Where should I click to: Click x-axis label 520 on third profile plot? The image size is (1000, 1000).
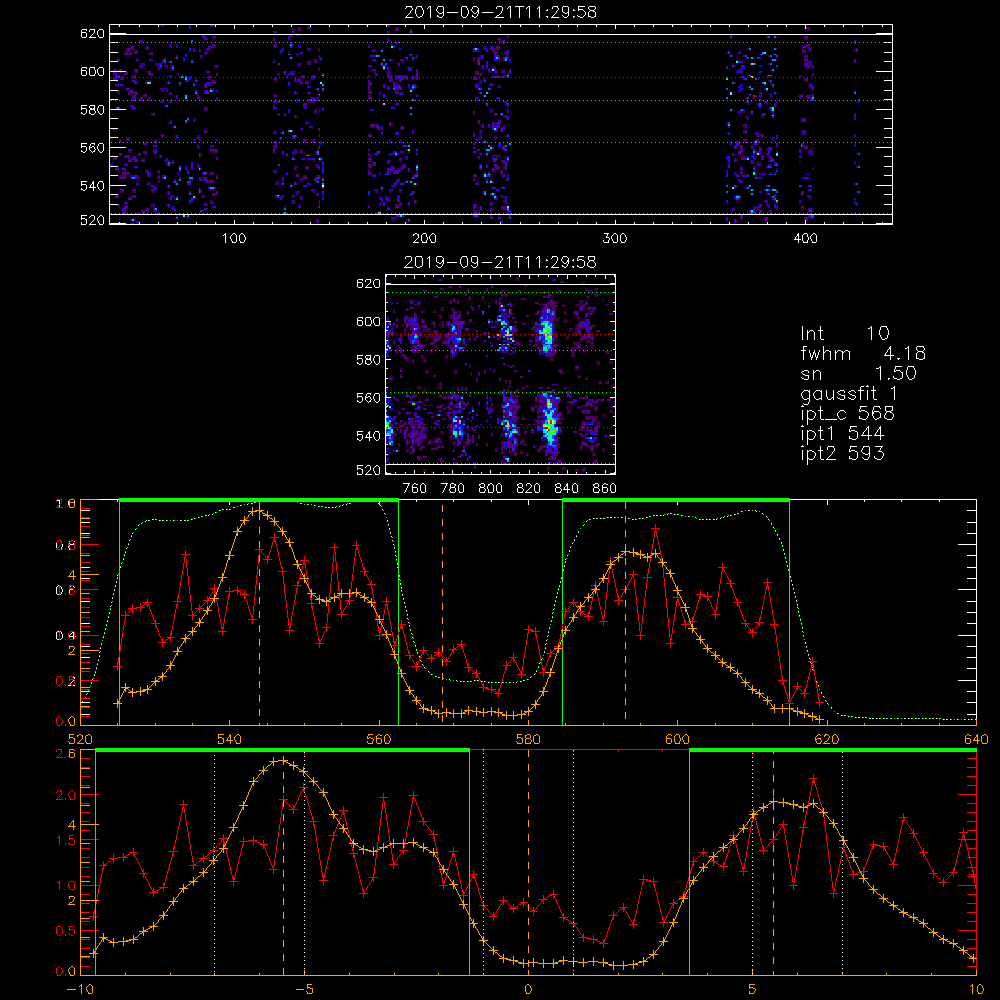click(80, 740)
